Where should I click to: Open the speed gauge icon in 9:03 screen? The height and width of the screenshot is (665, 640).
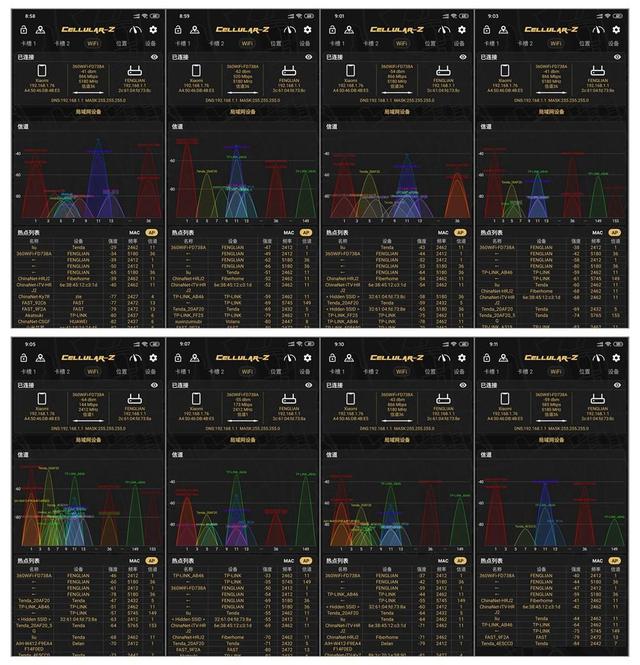[x=598, y=30]
